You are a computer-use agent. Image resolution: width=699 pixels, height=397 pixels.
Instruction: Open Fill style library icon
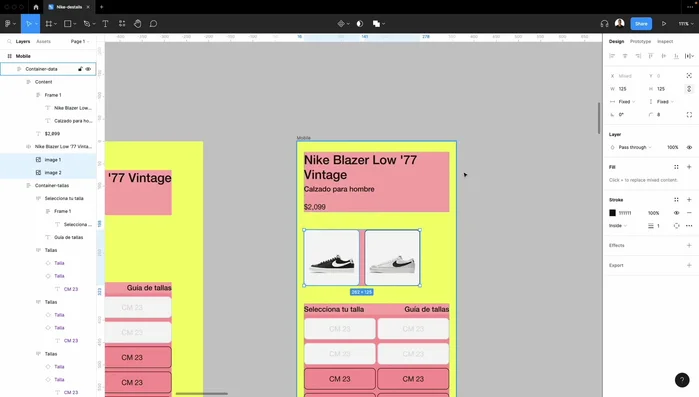tap(676, 167)
